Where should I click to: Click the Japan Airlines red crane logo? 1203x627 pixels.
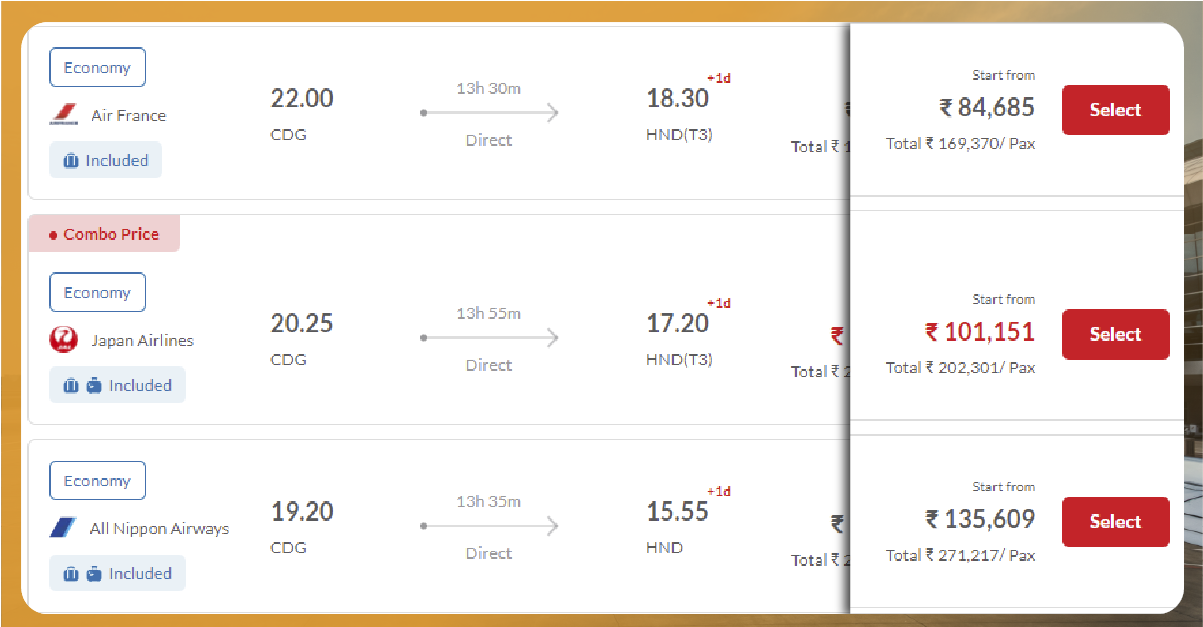pos(64,340)
